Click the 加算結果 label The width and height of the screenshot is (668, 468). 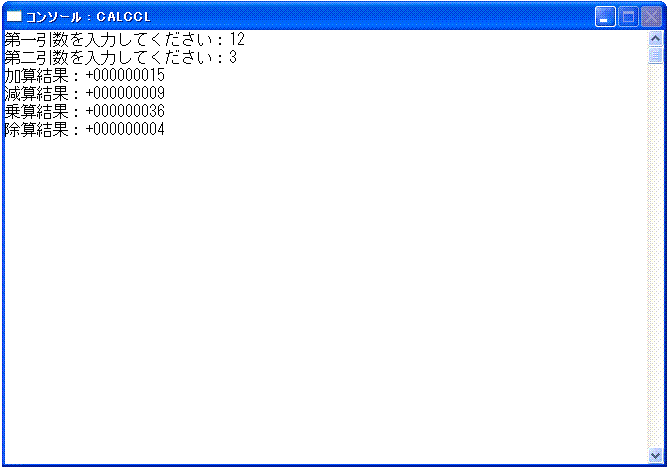36,75
